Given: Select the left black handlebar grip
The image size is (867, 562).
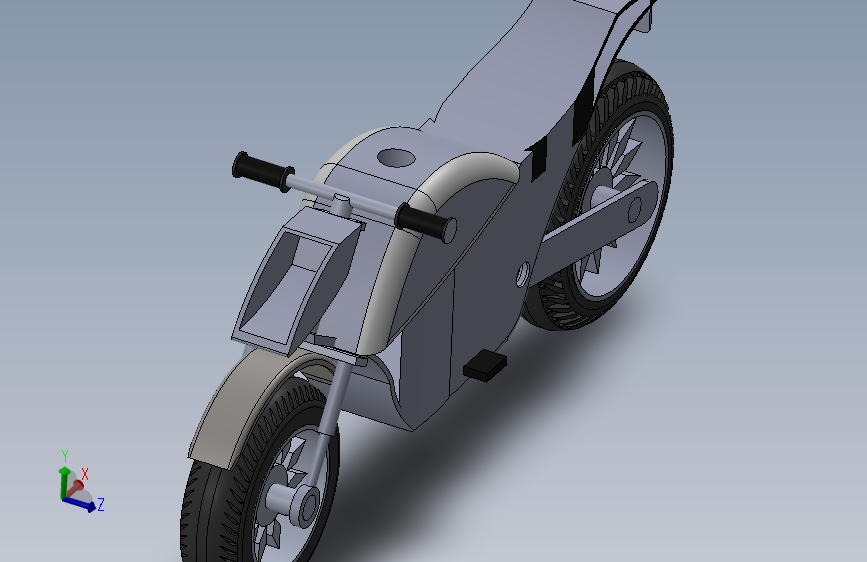Looking at the screenshot, I should click(x=262, y=171).
